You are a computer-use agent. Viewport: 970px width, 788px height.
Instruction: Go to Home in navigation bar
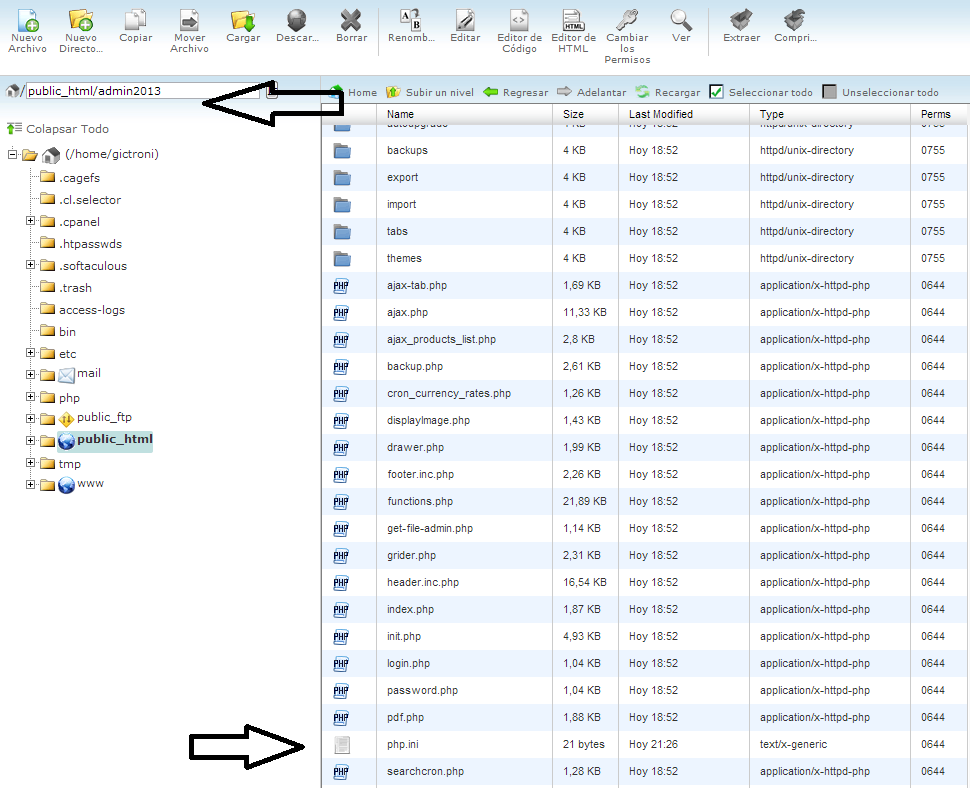[362, 93]
